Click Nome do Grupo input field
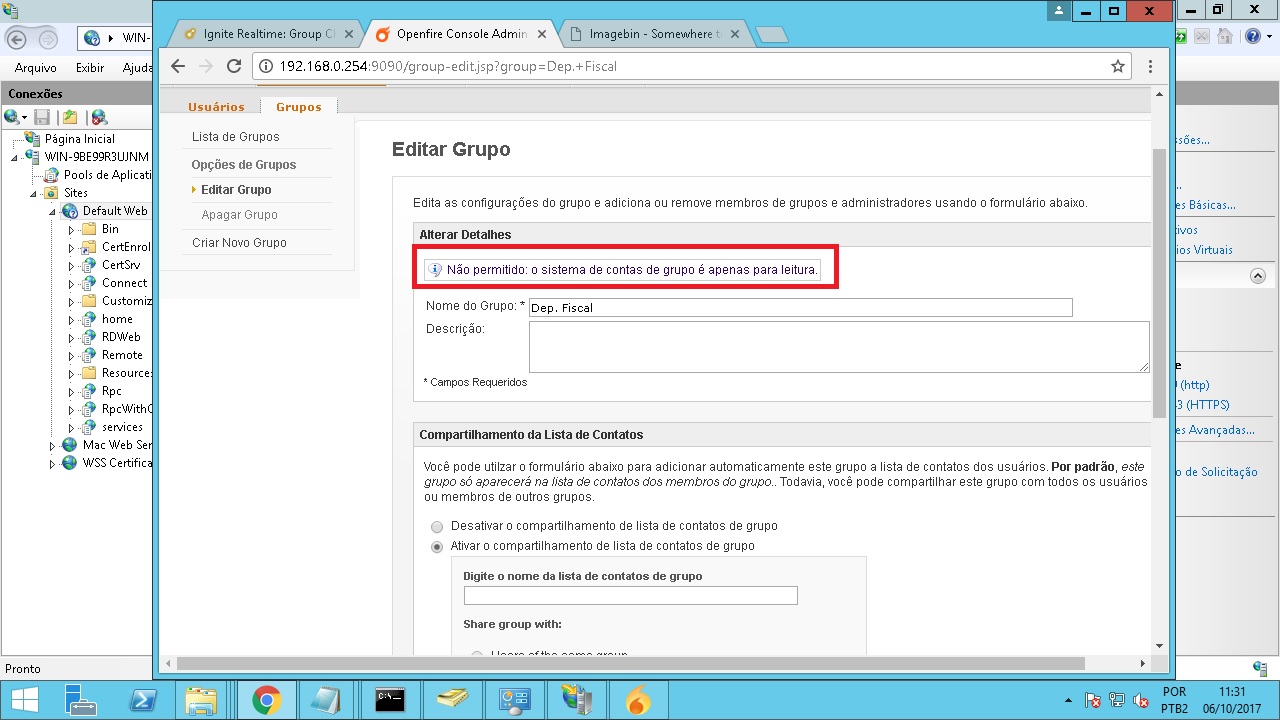1280x720 pixels. (800, 308)
